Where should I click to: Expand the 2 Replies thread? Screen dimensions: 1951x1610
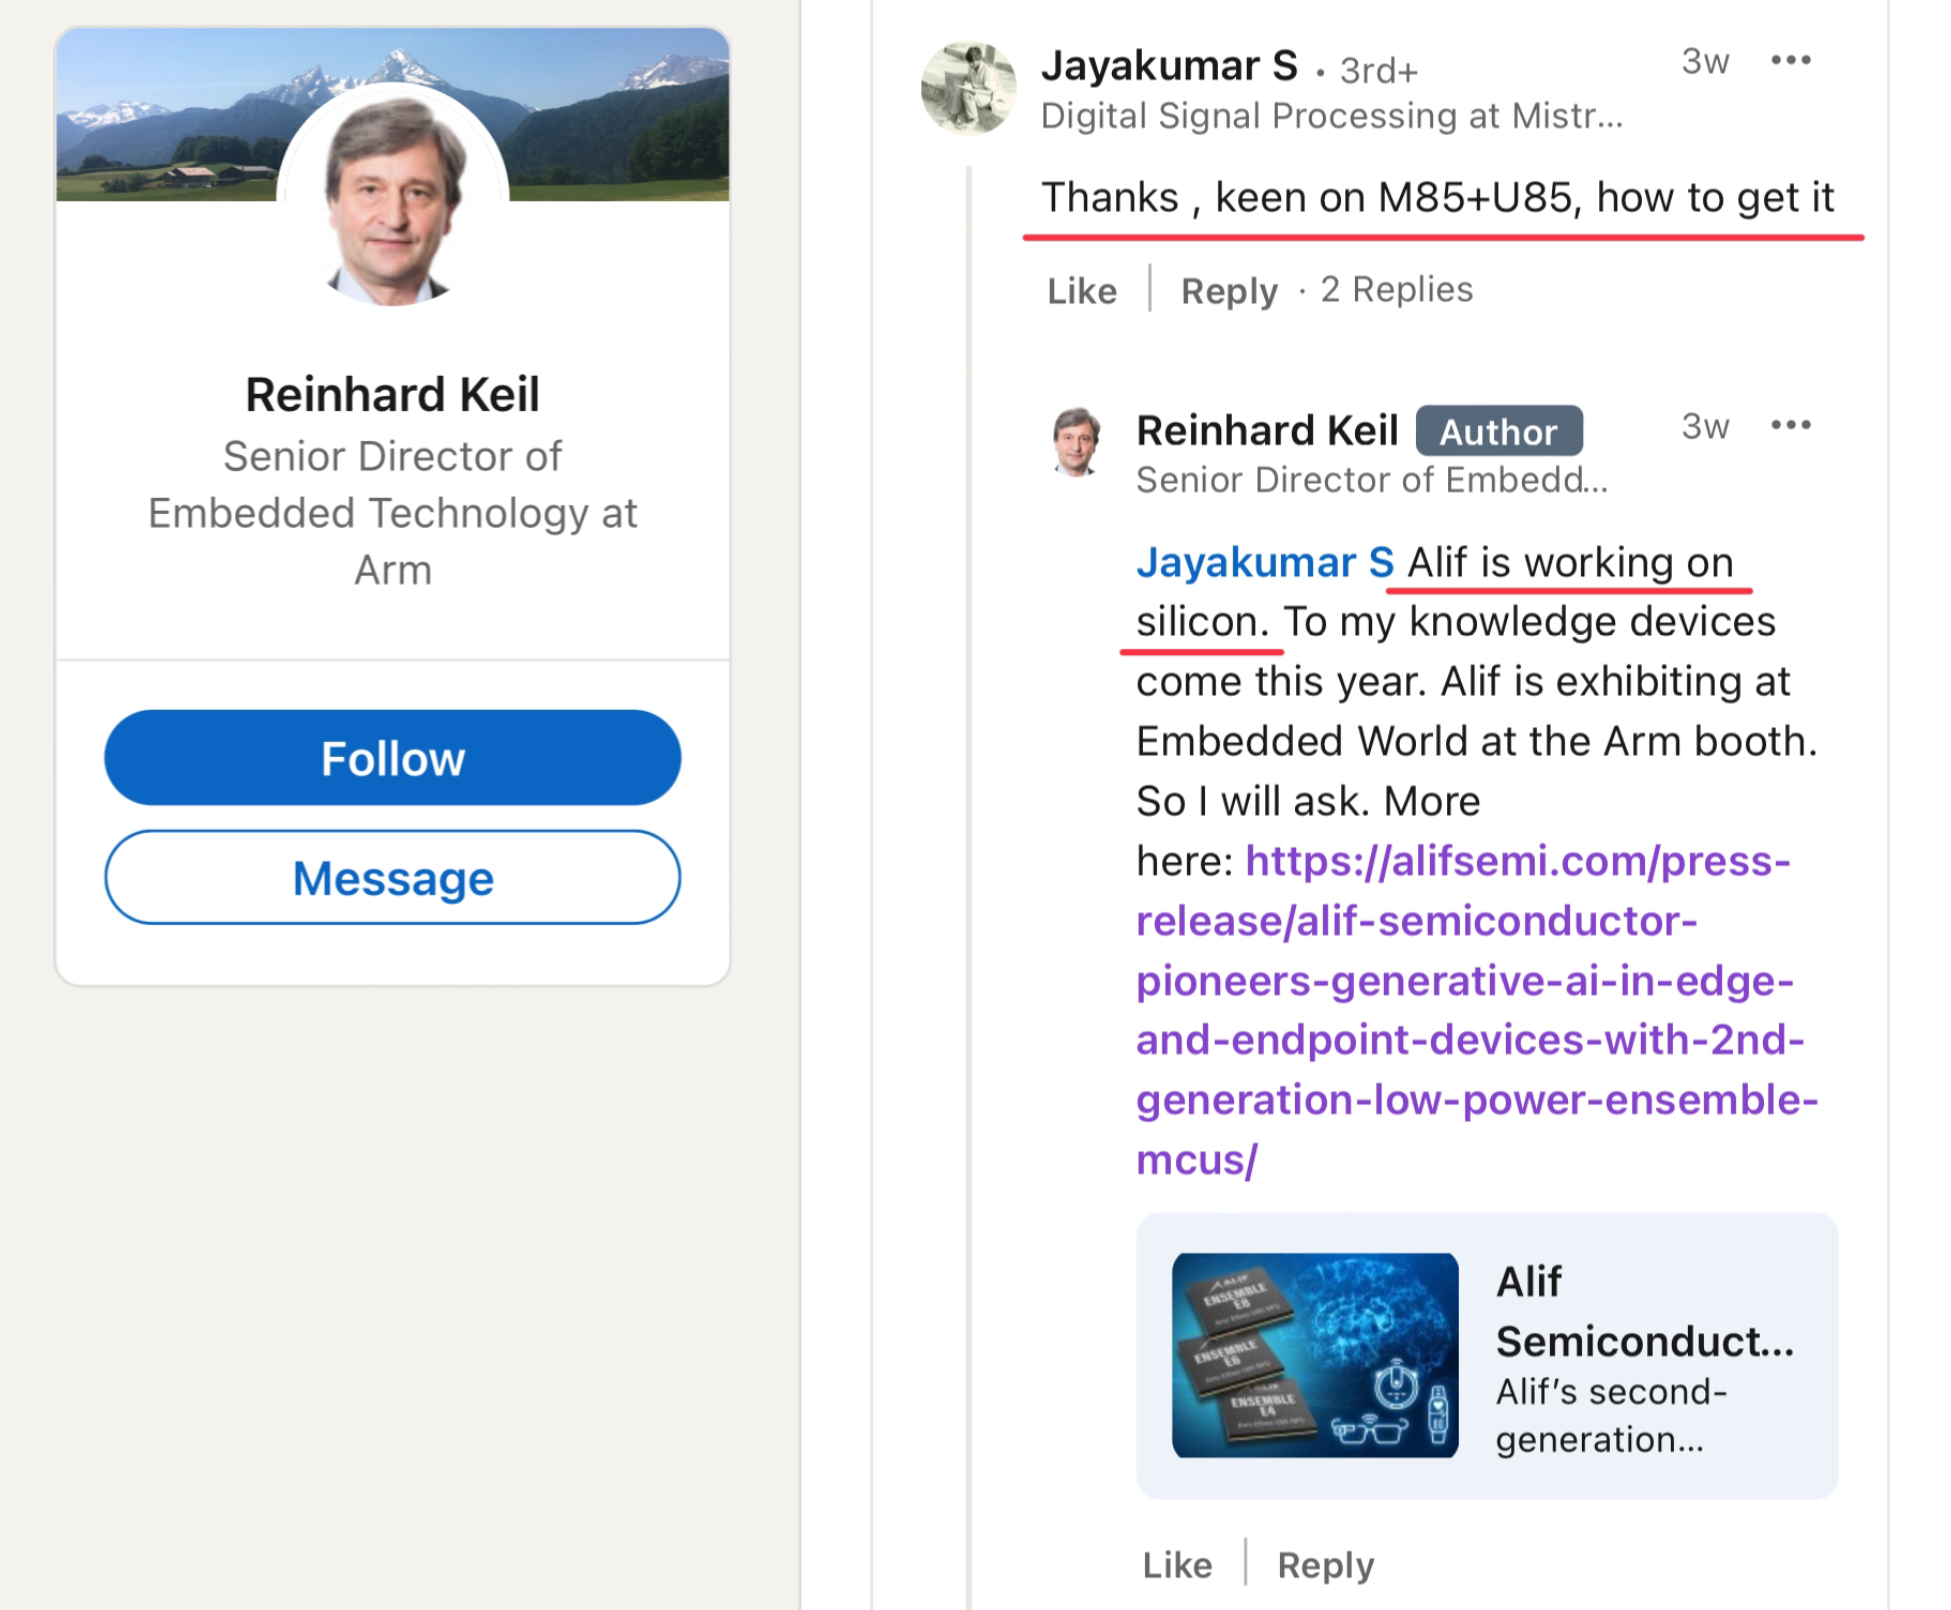click(x=1396, y=289)
